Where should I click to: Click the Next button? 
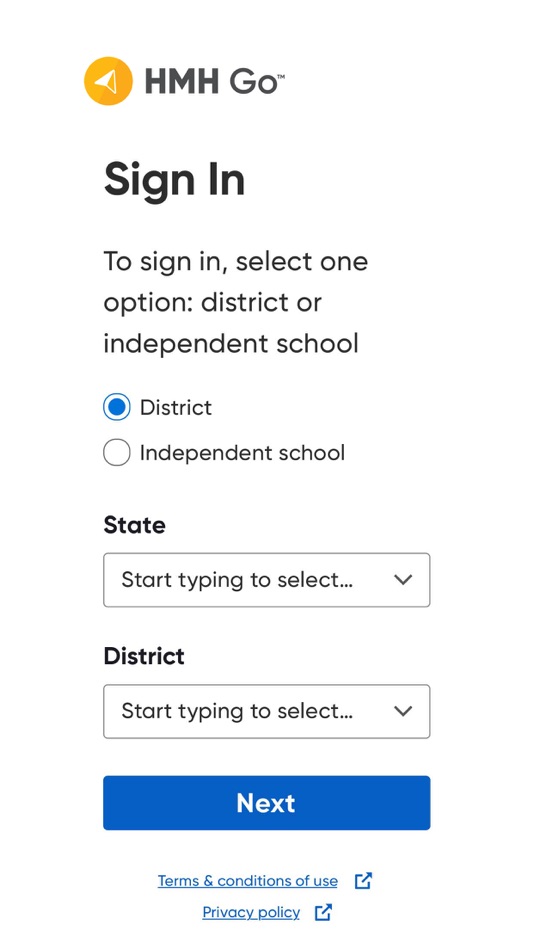coord(267,803)
